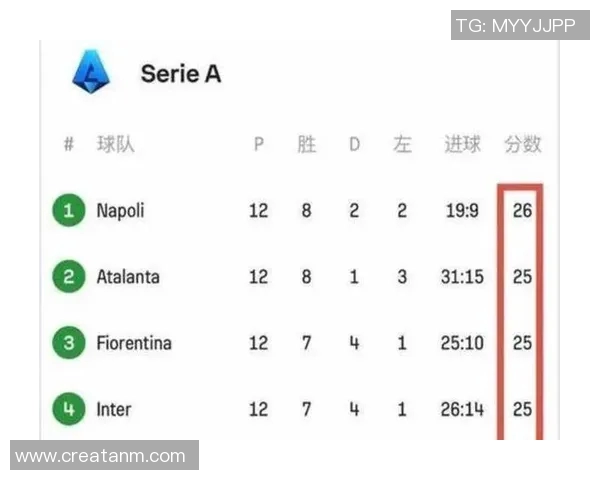Select the rank 3 green badge
This screenshot has width=600, height=480.
click(68, 343)
